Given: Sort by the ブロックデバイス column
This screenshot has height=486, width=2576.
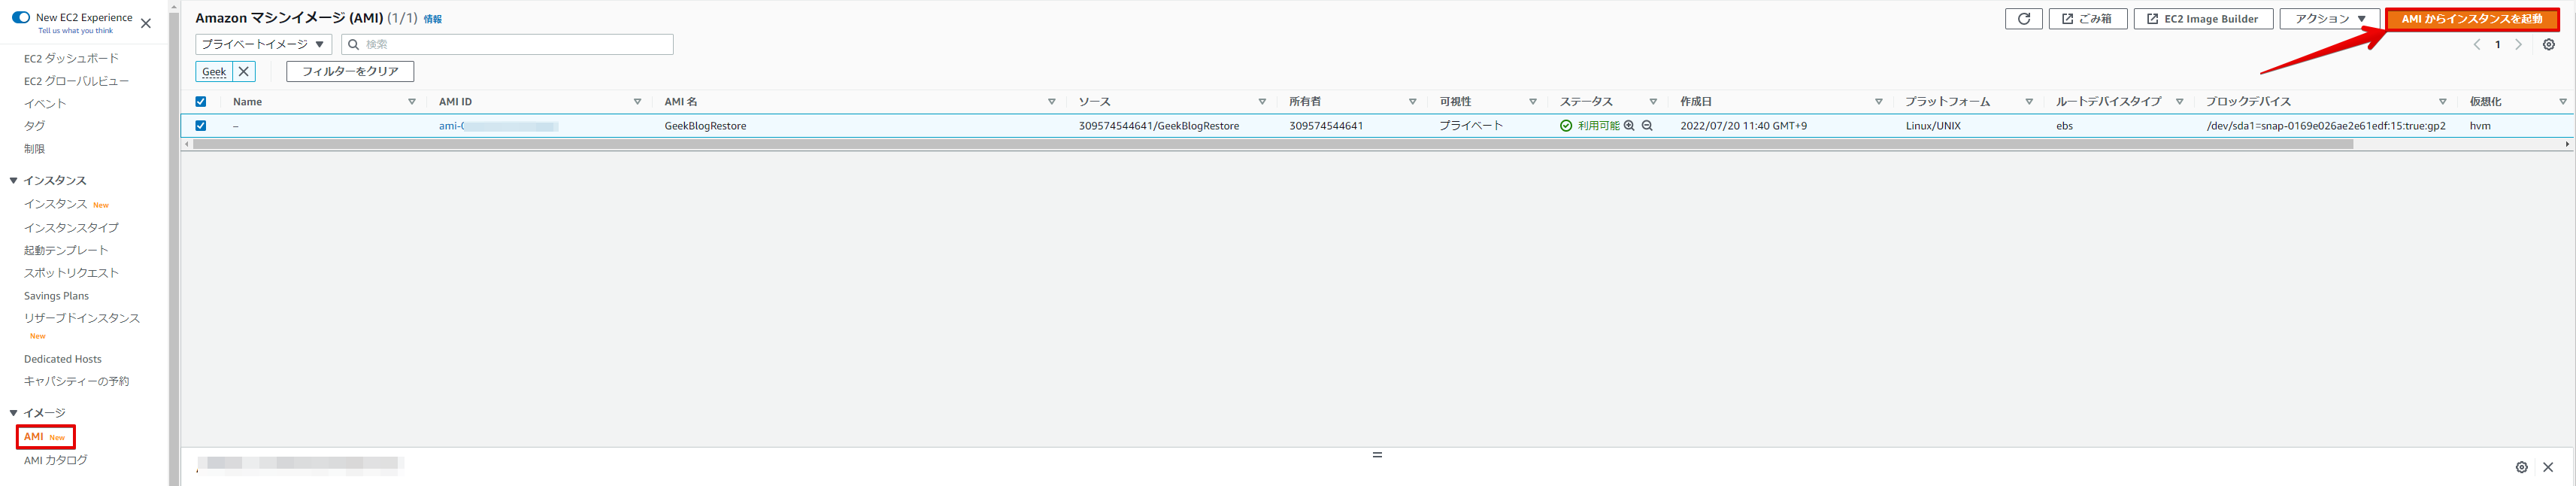Looking at the screenshot, I should [2442, 102].
